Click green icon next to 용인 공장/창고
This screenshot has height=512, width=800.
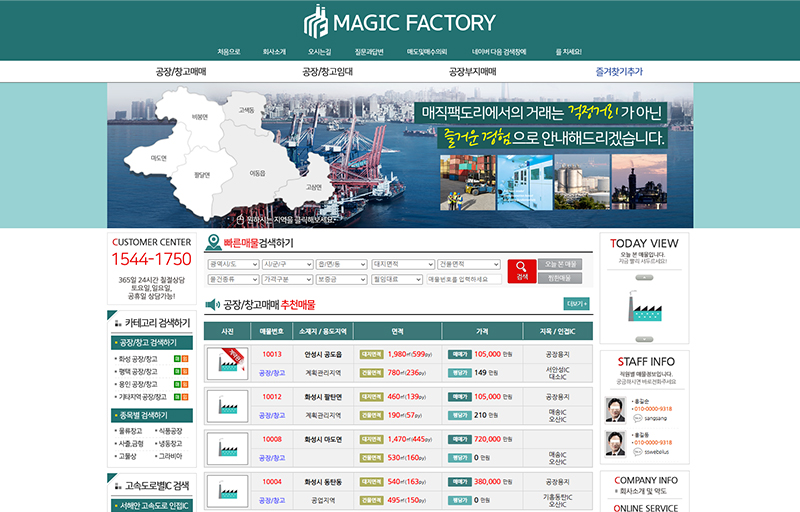(177, 384)
